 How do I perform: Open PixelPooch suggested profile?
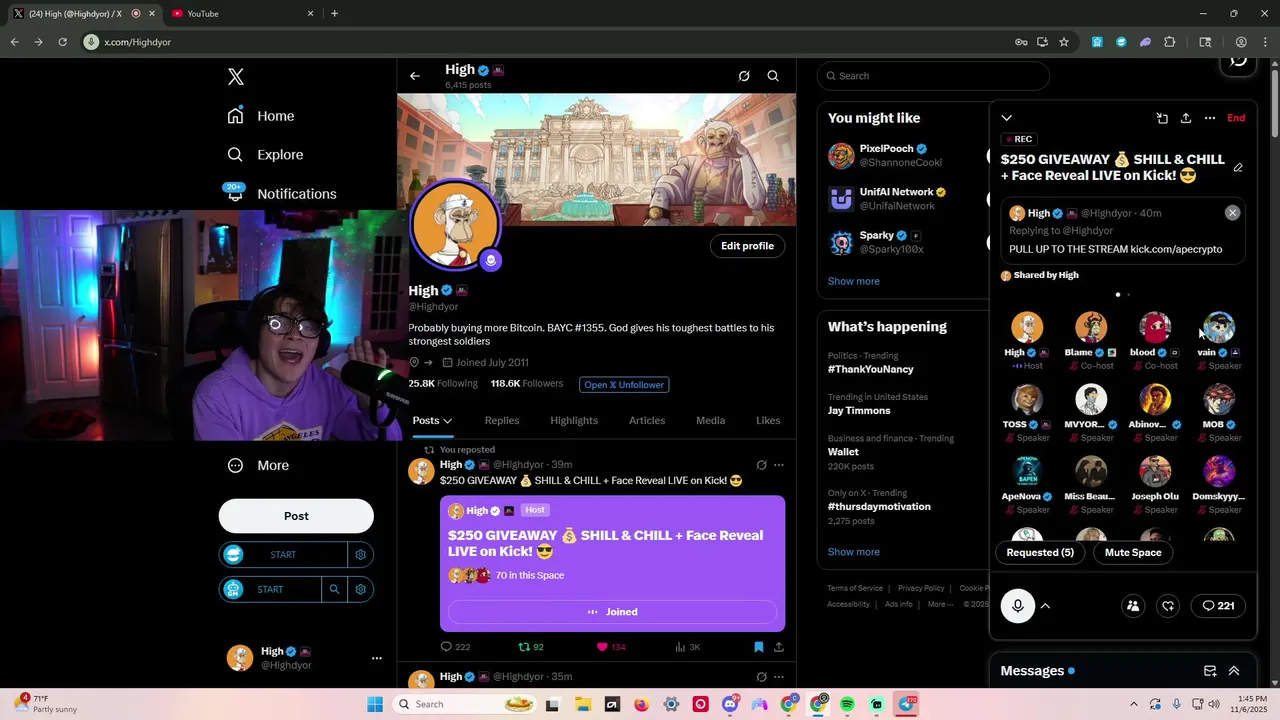(x=885, y=156)
